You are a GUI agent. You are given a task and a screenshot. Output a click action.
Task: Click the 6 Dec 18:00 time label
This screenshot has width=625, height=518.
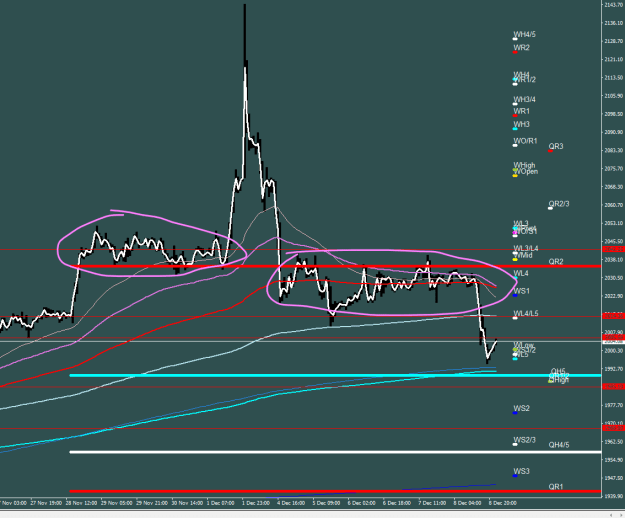pyautogui.click(x=397, y=503)
